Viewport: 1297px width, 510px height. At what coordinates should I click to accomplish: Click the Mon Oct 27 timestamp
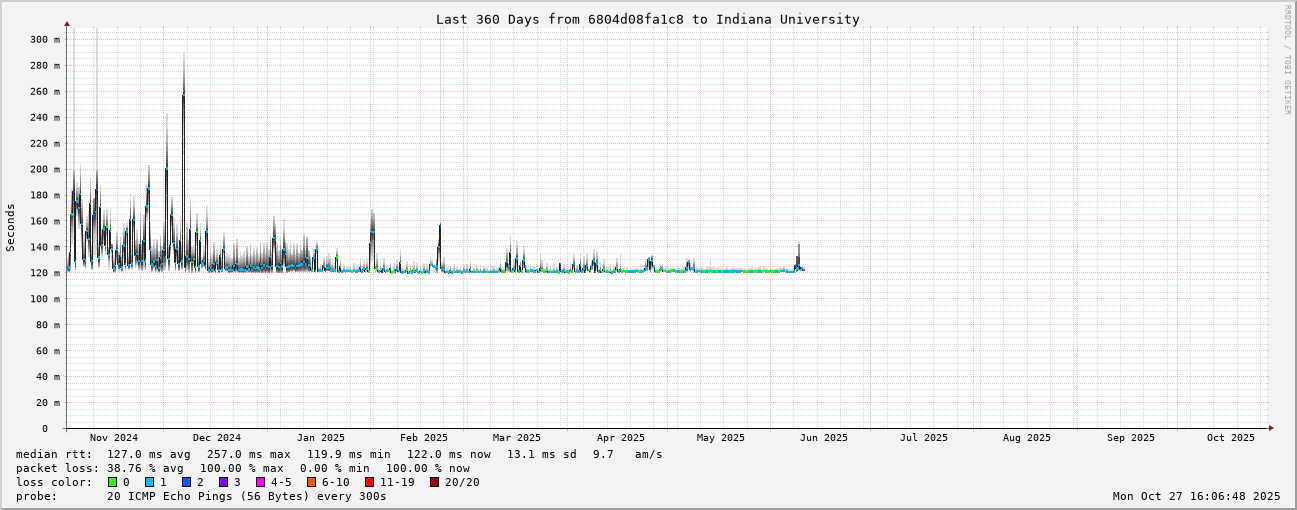click(x=1196, y=496)
